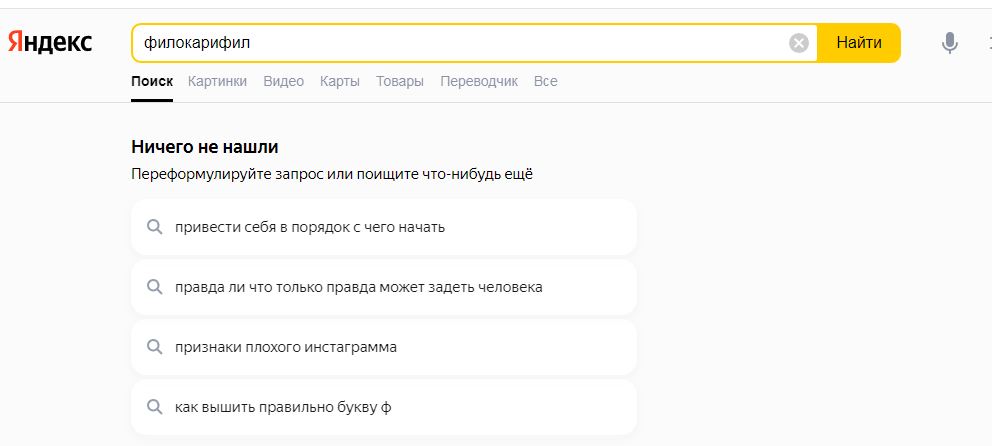Image resolution: width=992 pixels, height=446 pixels.
Task: Open the Товары tab
Action: click(399, 81)
